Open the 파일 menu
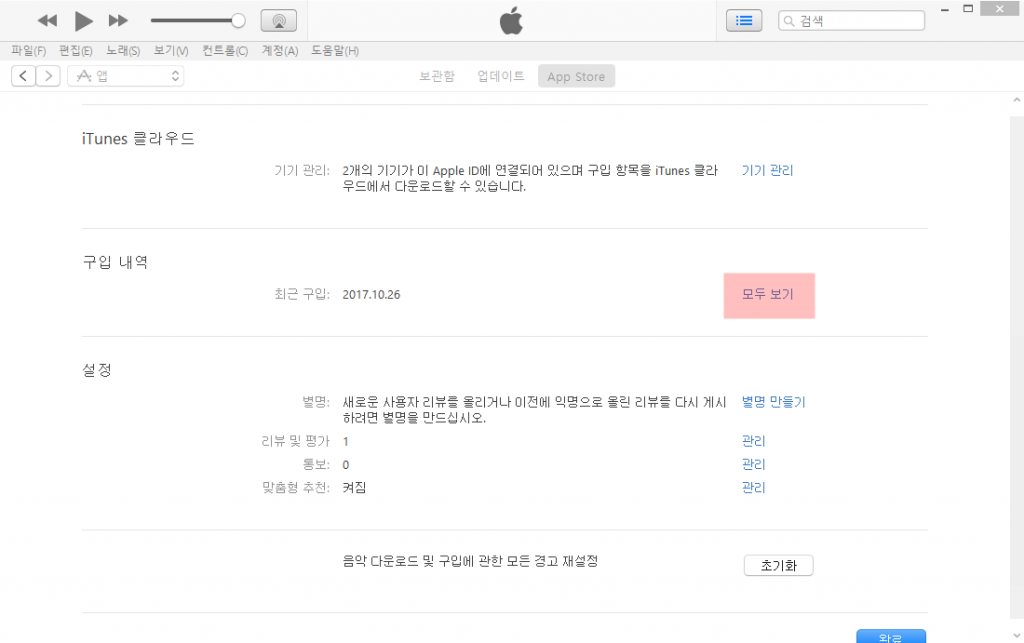 point(28,51)
